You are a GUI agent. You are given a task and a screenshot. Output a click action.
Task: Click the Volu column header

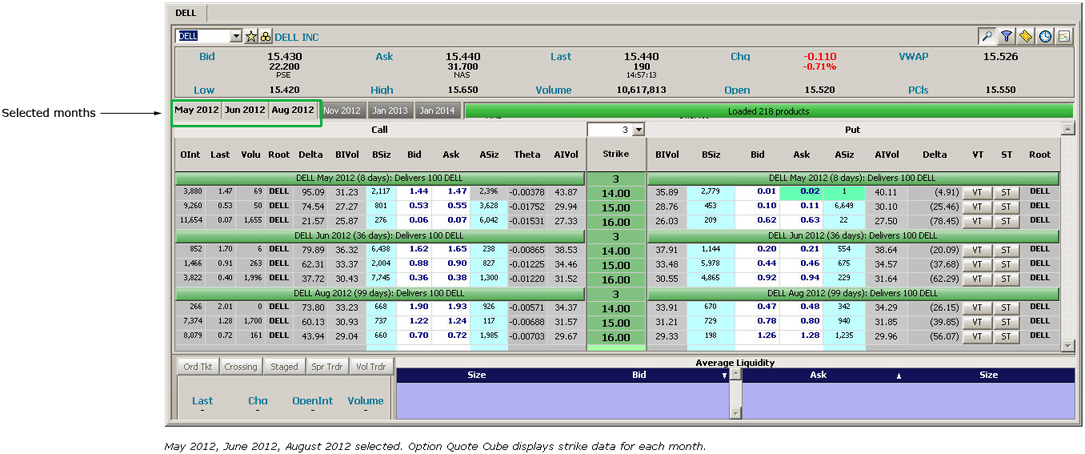250,155
